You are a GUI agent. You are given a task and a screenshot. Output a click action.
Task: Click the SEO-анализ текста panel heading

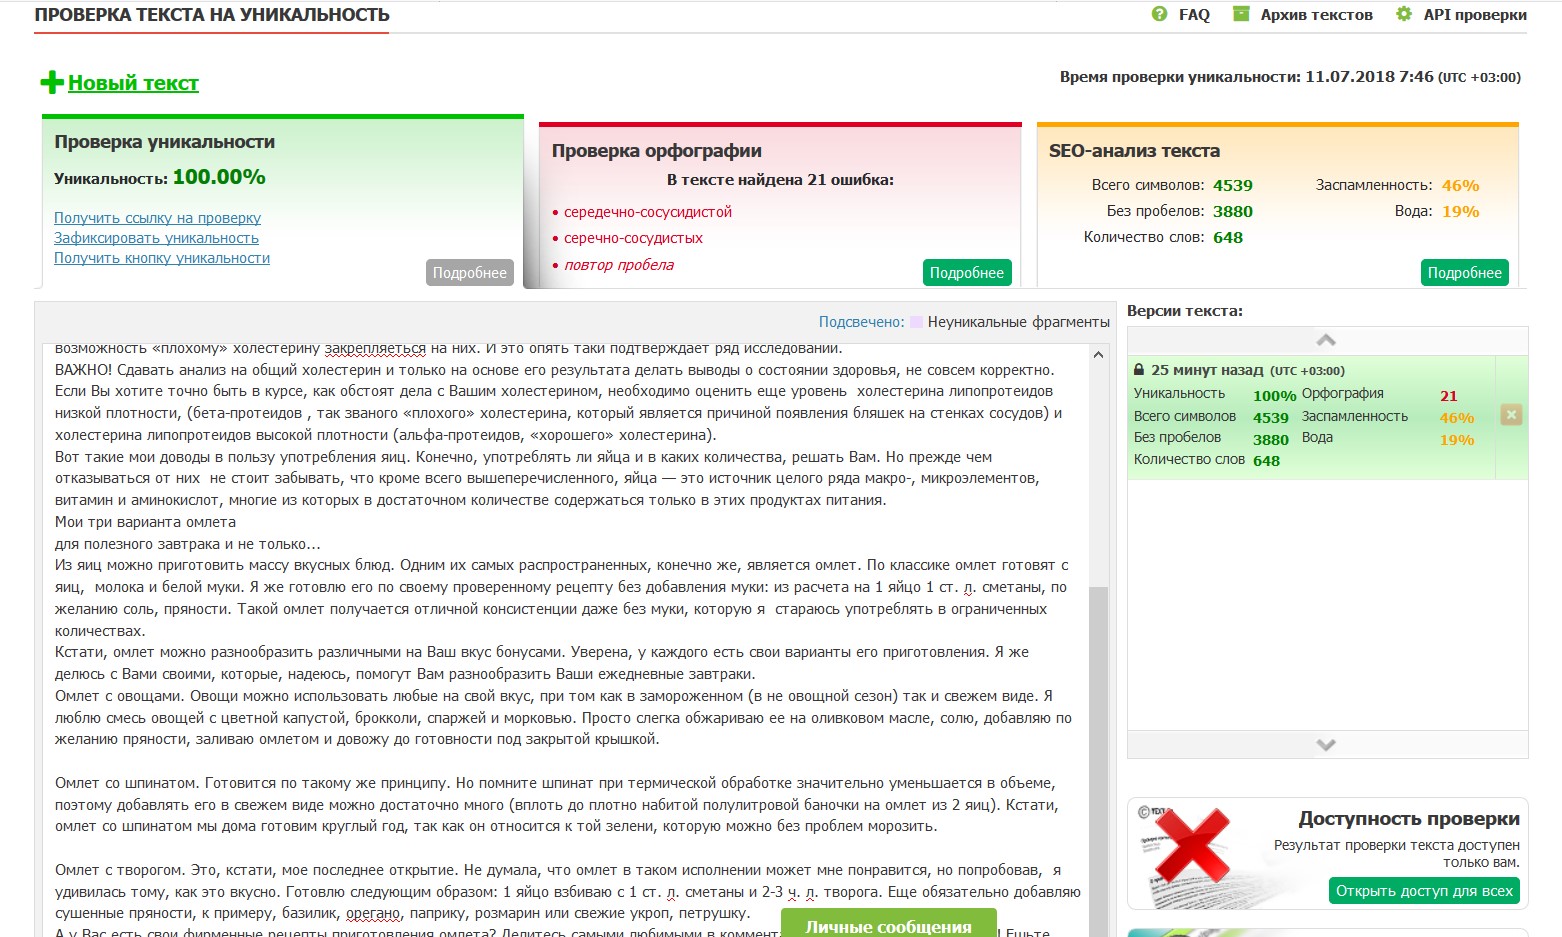pyautogui.click(x=1134, y=151)
